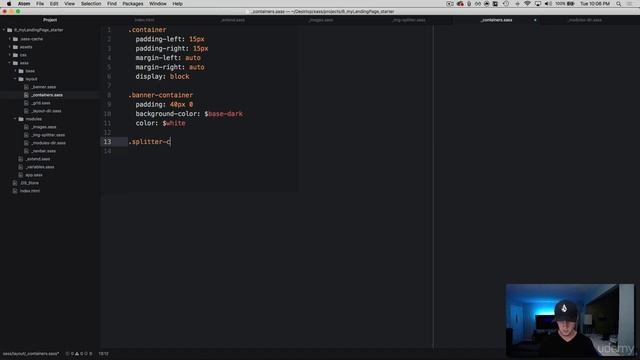Open the Edit menu
Screen dimensions: 640x360
coord(54,4)
